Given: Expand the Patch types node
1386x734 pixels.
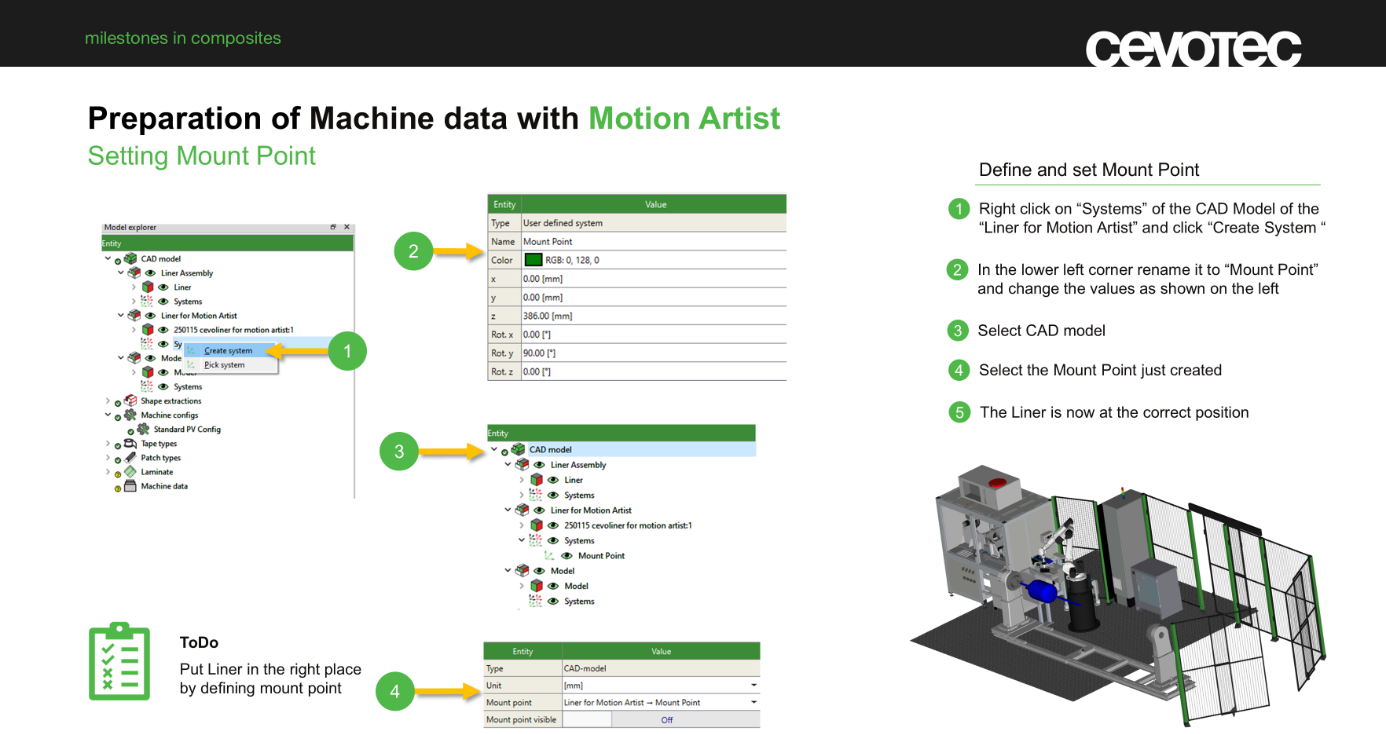Looking at the screenshot, I should pos(108,457).
